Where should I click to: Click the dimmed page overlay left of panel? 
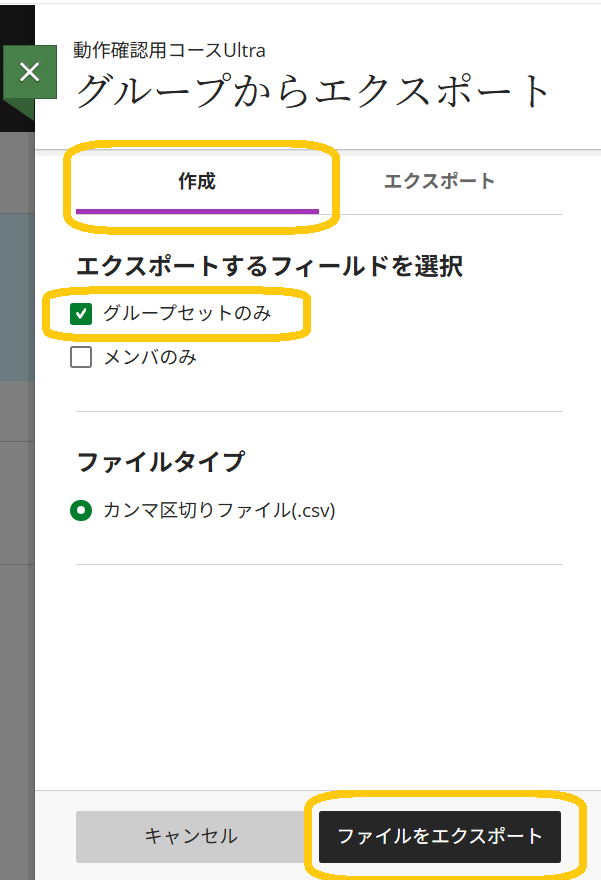(17, 505)
